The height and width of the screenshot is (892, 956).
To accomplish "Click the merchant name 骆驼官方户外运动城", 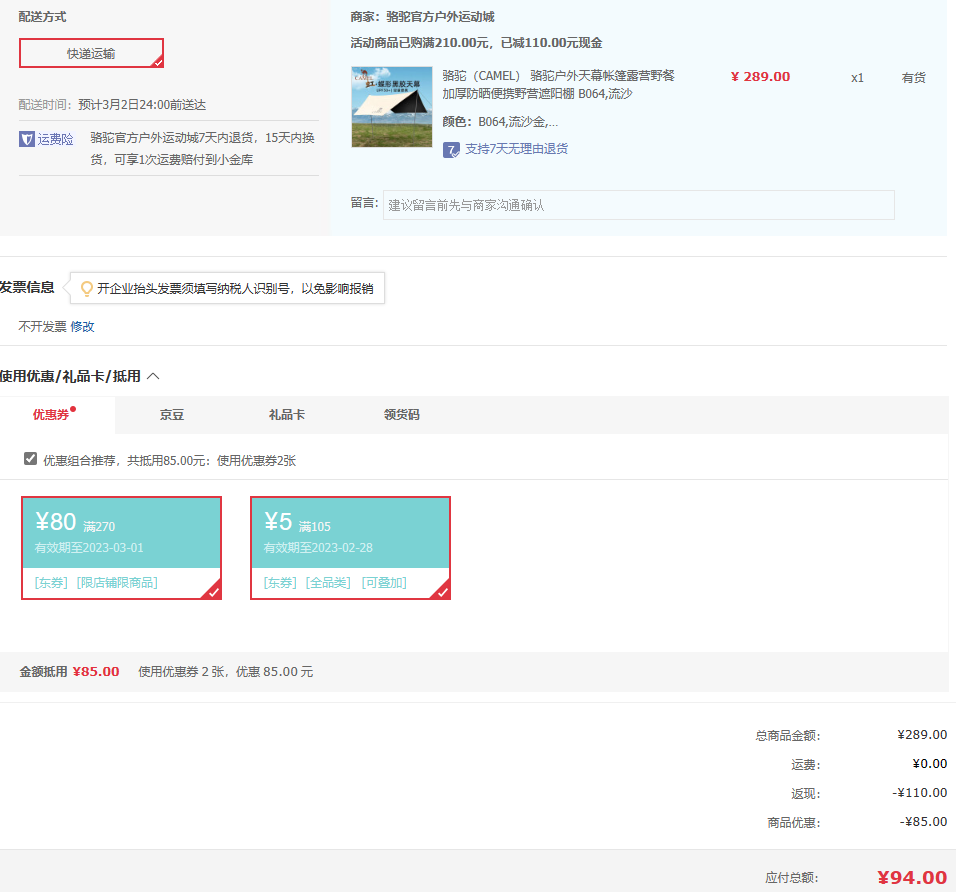I will [440, 16].
